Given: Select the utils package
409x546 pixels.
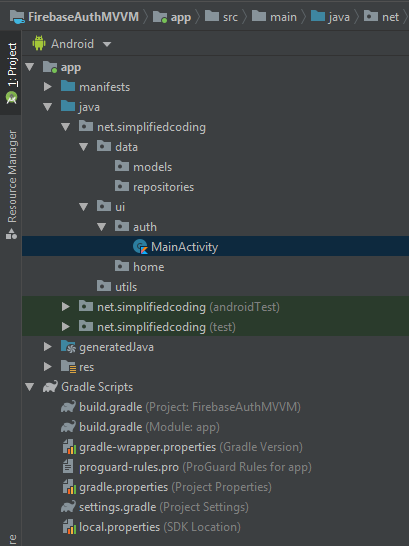Looking at the screenshot, I should click(x=126, y=287).
